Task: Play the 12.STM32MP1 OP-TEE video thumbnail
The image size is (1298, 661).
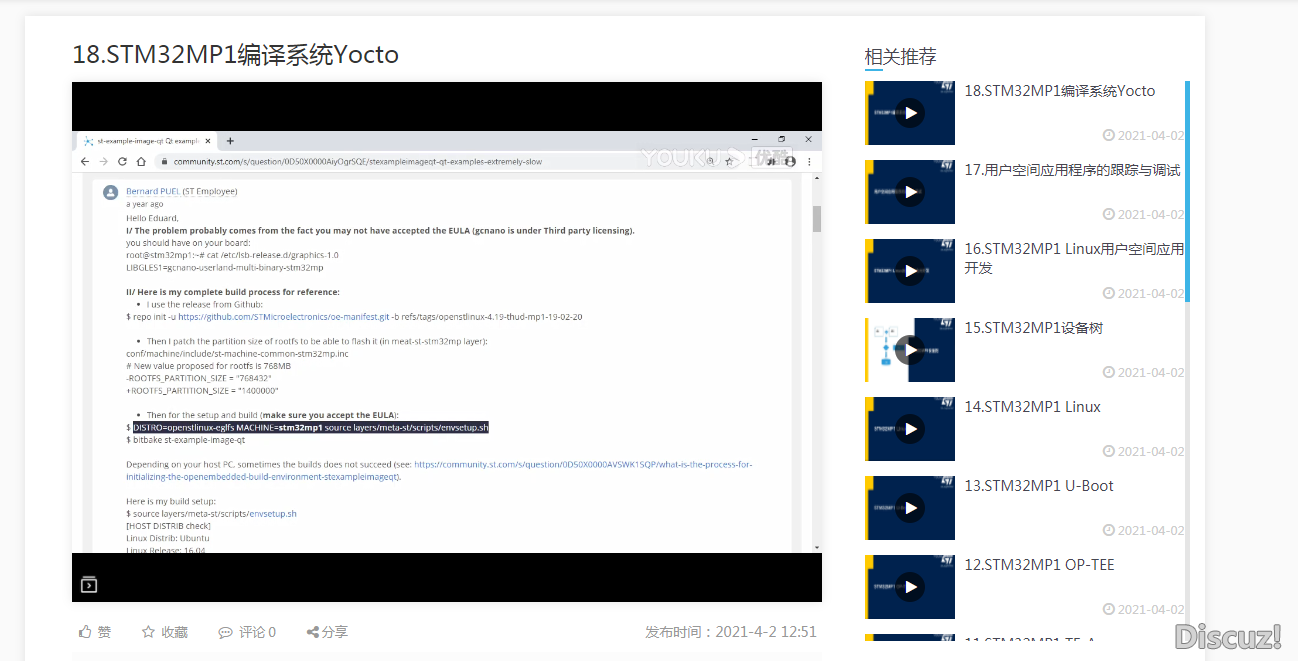Action: click(x=909, y=587)
